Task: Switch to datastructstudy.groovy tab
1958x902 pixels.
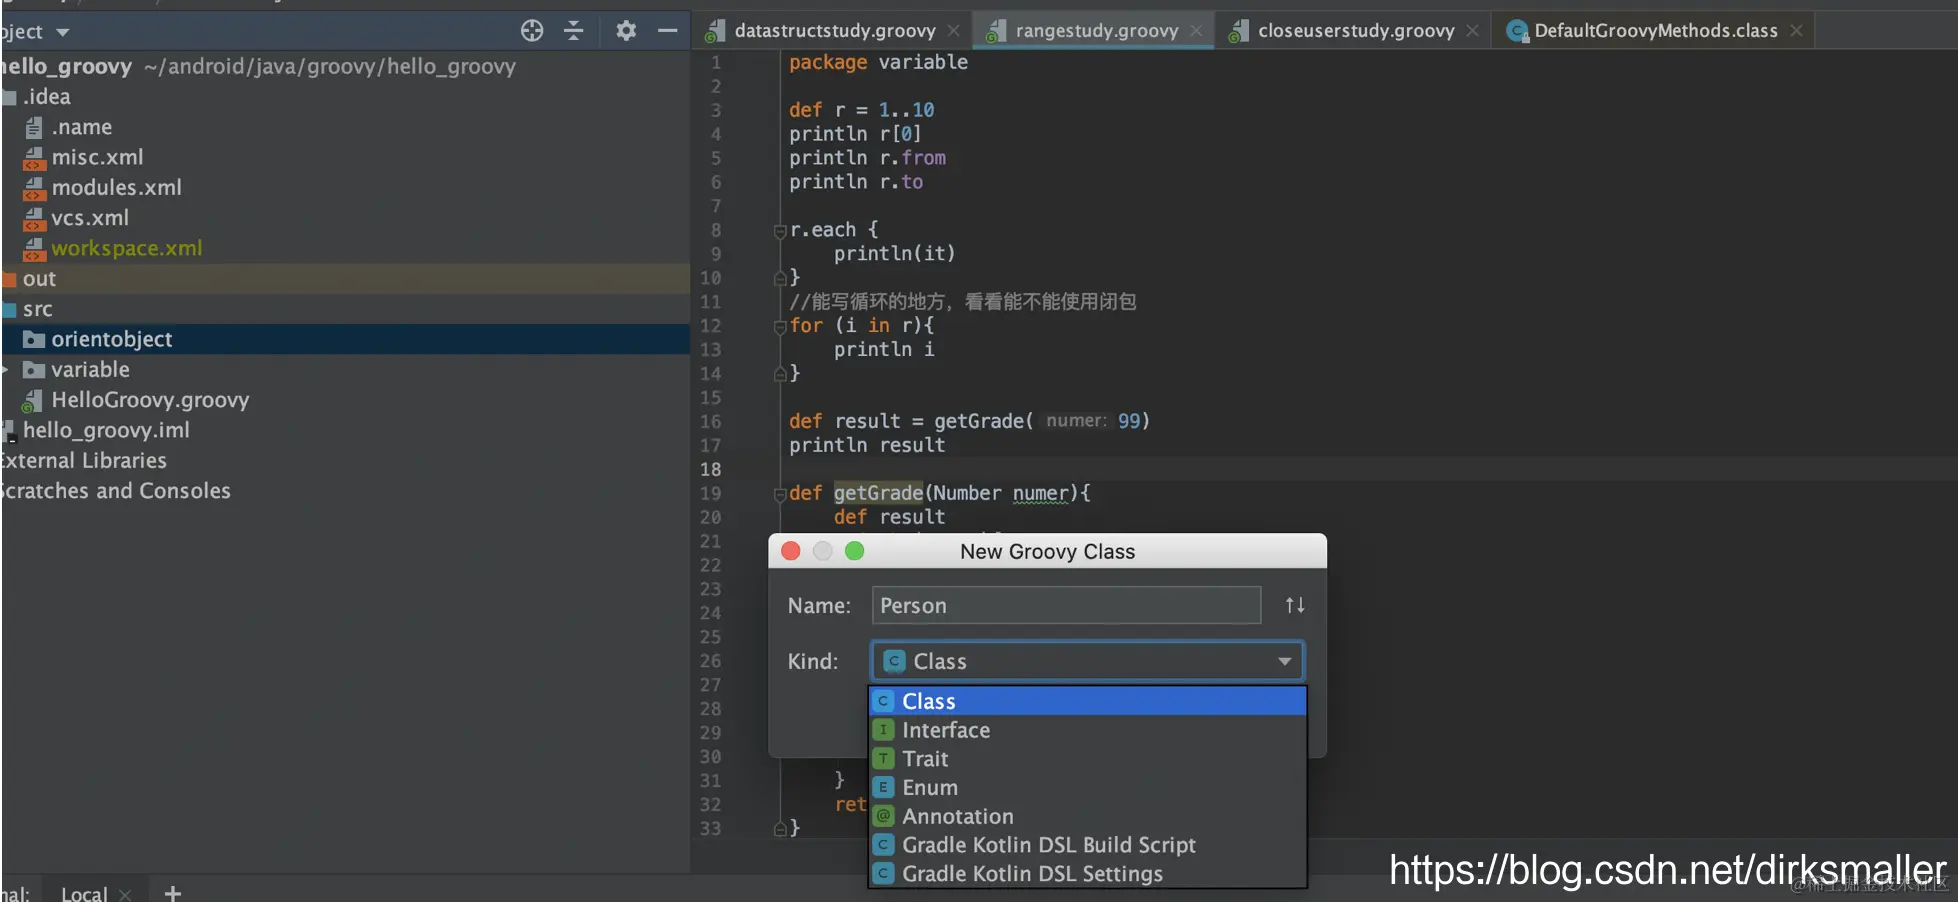Action: (x=835, y=31)
